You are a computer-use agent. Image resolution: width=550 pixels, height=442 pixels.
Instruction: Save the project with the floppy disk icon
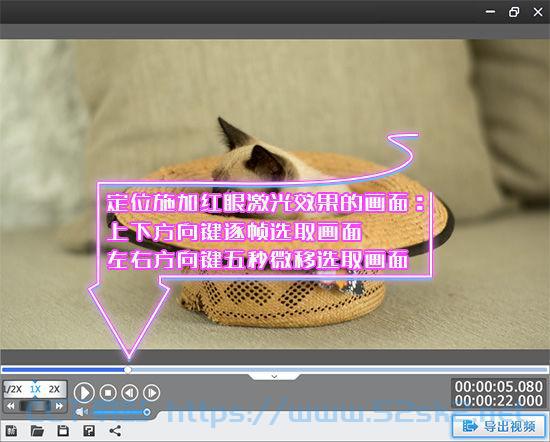click(63, 431)
